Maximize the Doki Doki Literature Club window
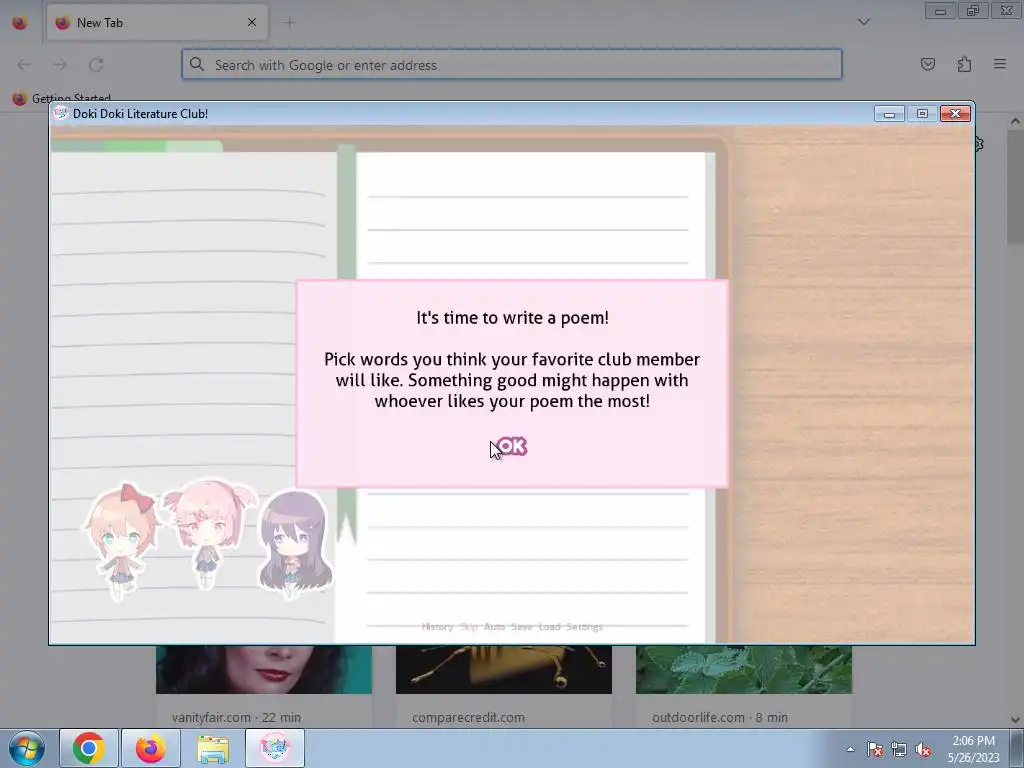1024x768 pixels. click(x=922, y=114)
